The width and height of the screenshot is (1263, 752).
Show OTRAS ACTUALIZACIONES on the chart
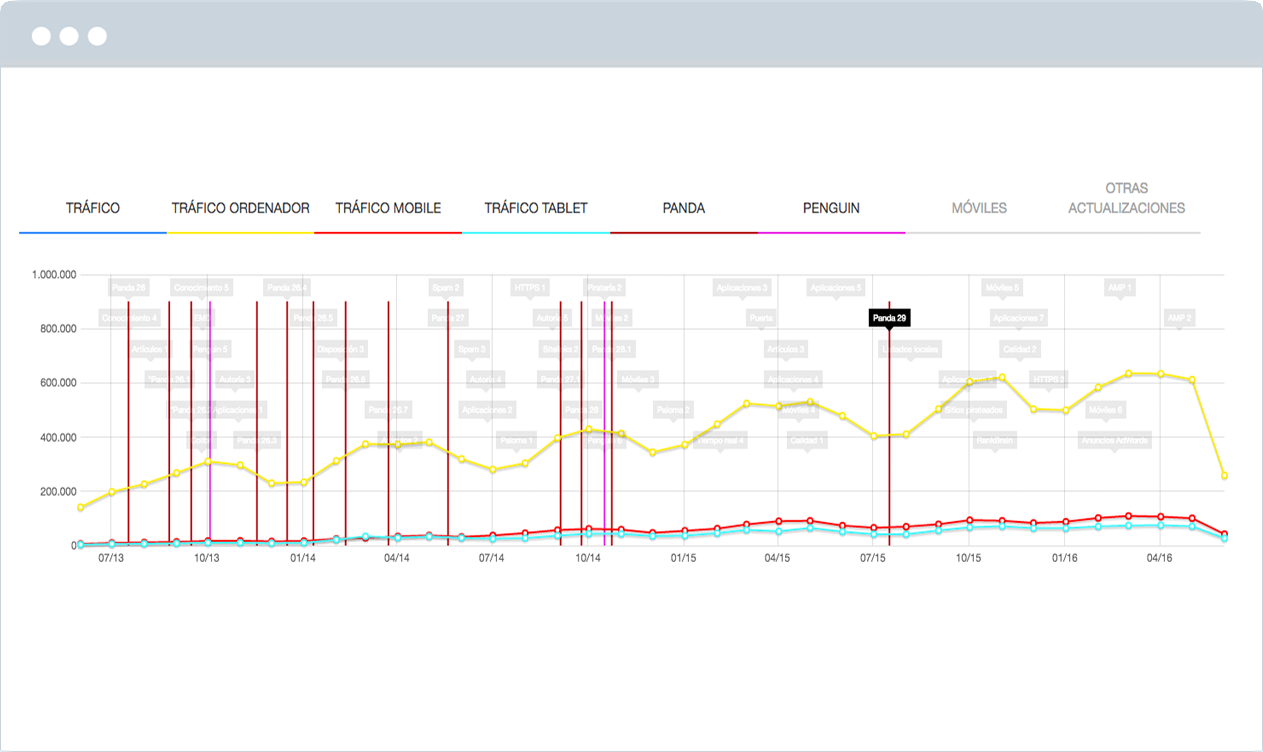pyautogui.click(x=1126, y=198)
